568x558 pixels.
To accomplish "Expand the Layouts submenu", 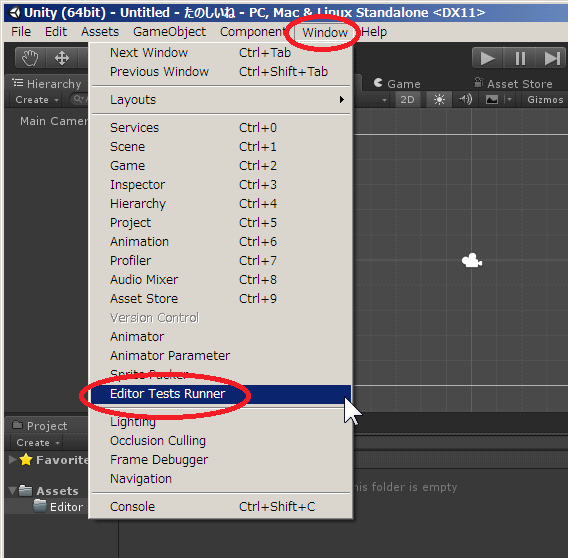I will [221, 100].
